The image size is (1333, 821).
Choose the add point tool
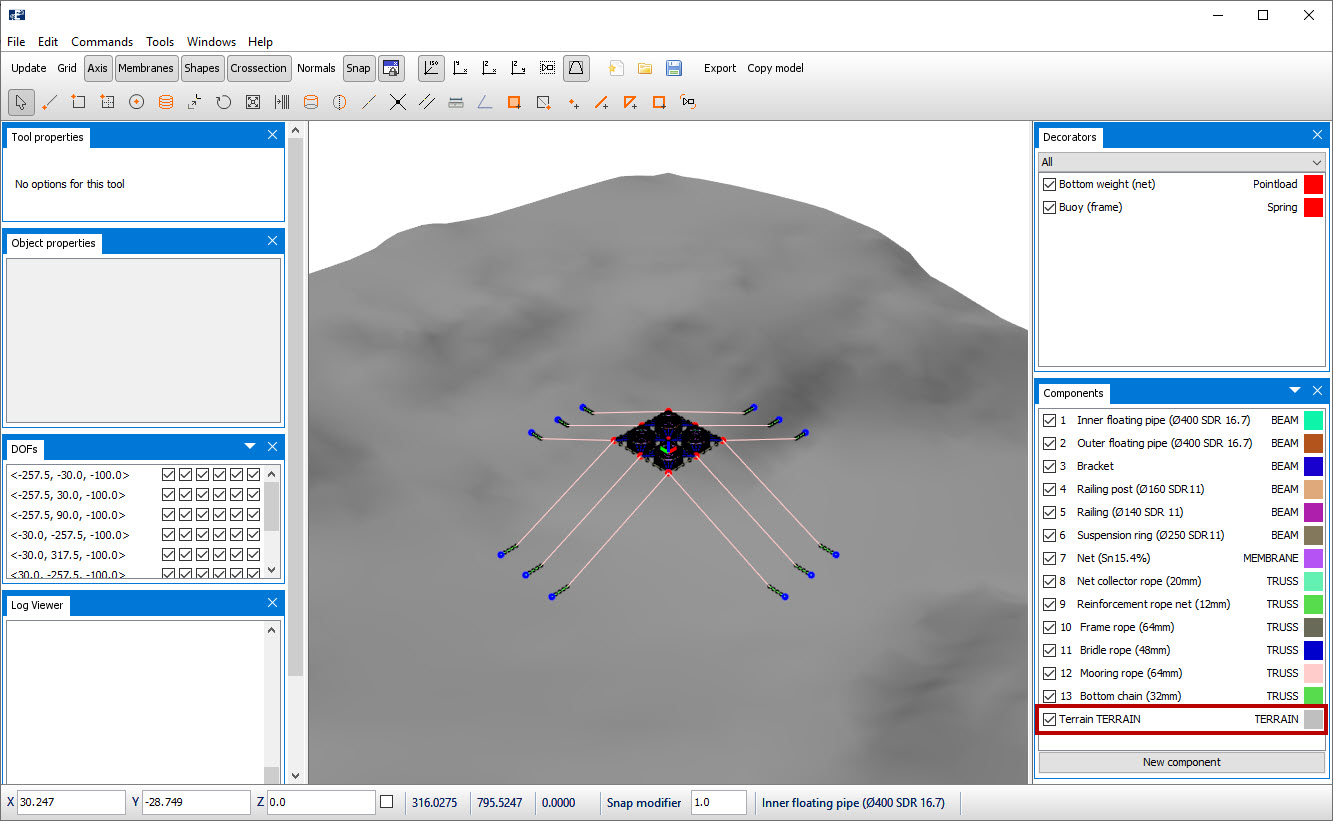[573, 102]
